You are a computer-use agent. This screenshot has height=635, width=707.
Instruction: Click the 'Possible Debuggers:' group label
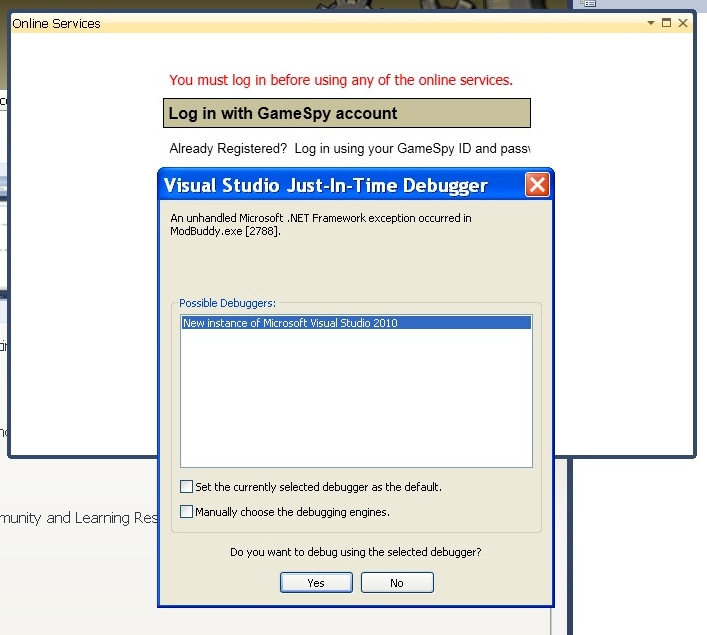[227, 303]
